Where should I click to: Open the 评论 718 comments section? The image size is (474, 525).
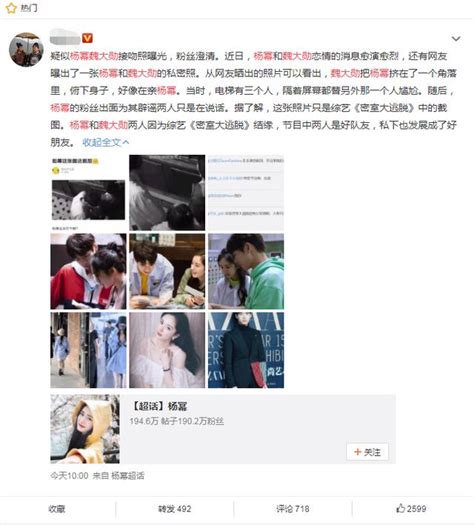[x=293, y=509]
